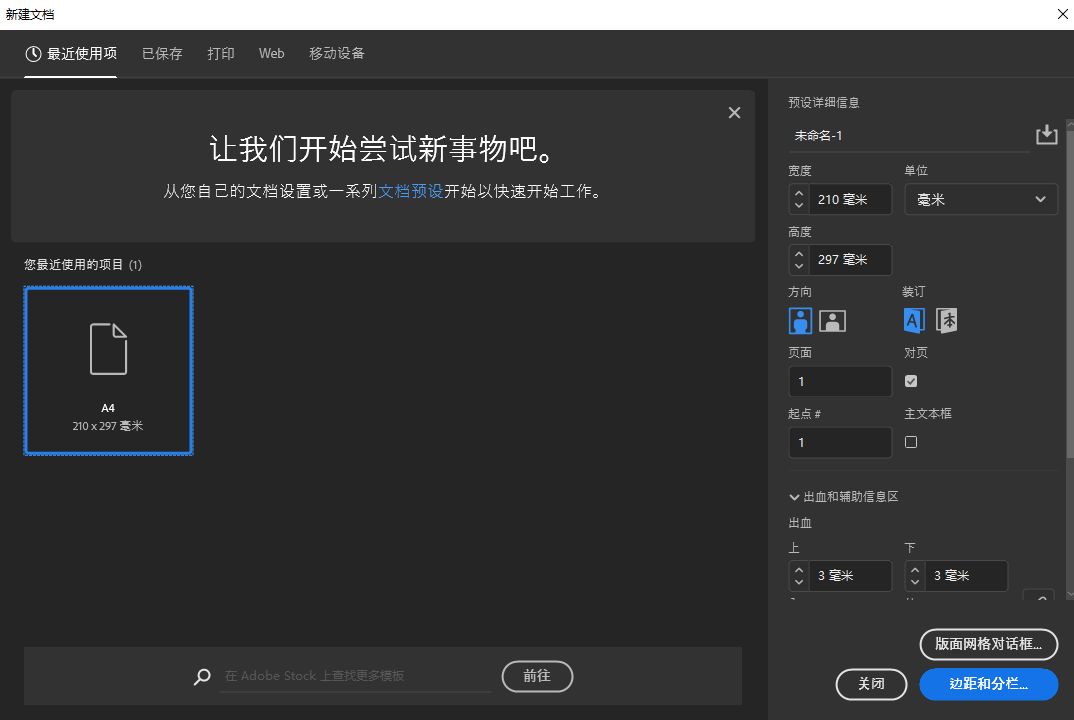Open the 移动设备 presets tab
Screen dimensions: 1074x720
[336, 53]
